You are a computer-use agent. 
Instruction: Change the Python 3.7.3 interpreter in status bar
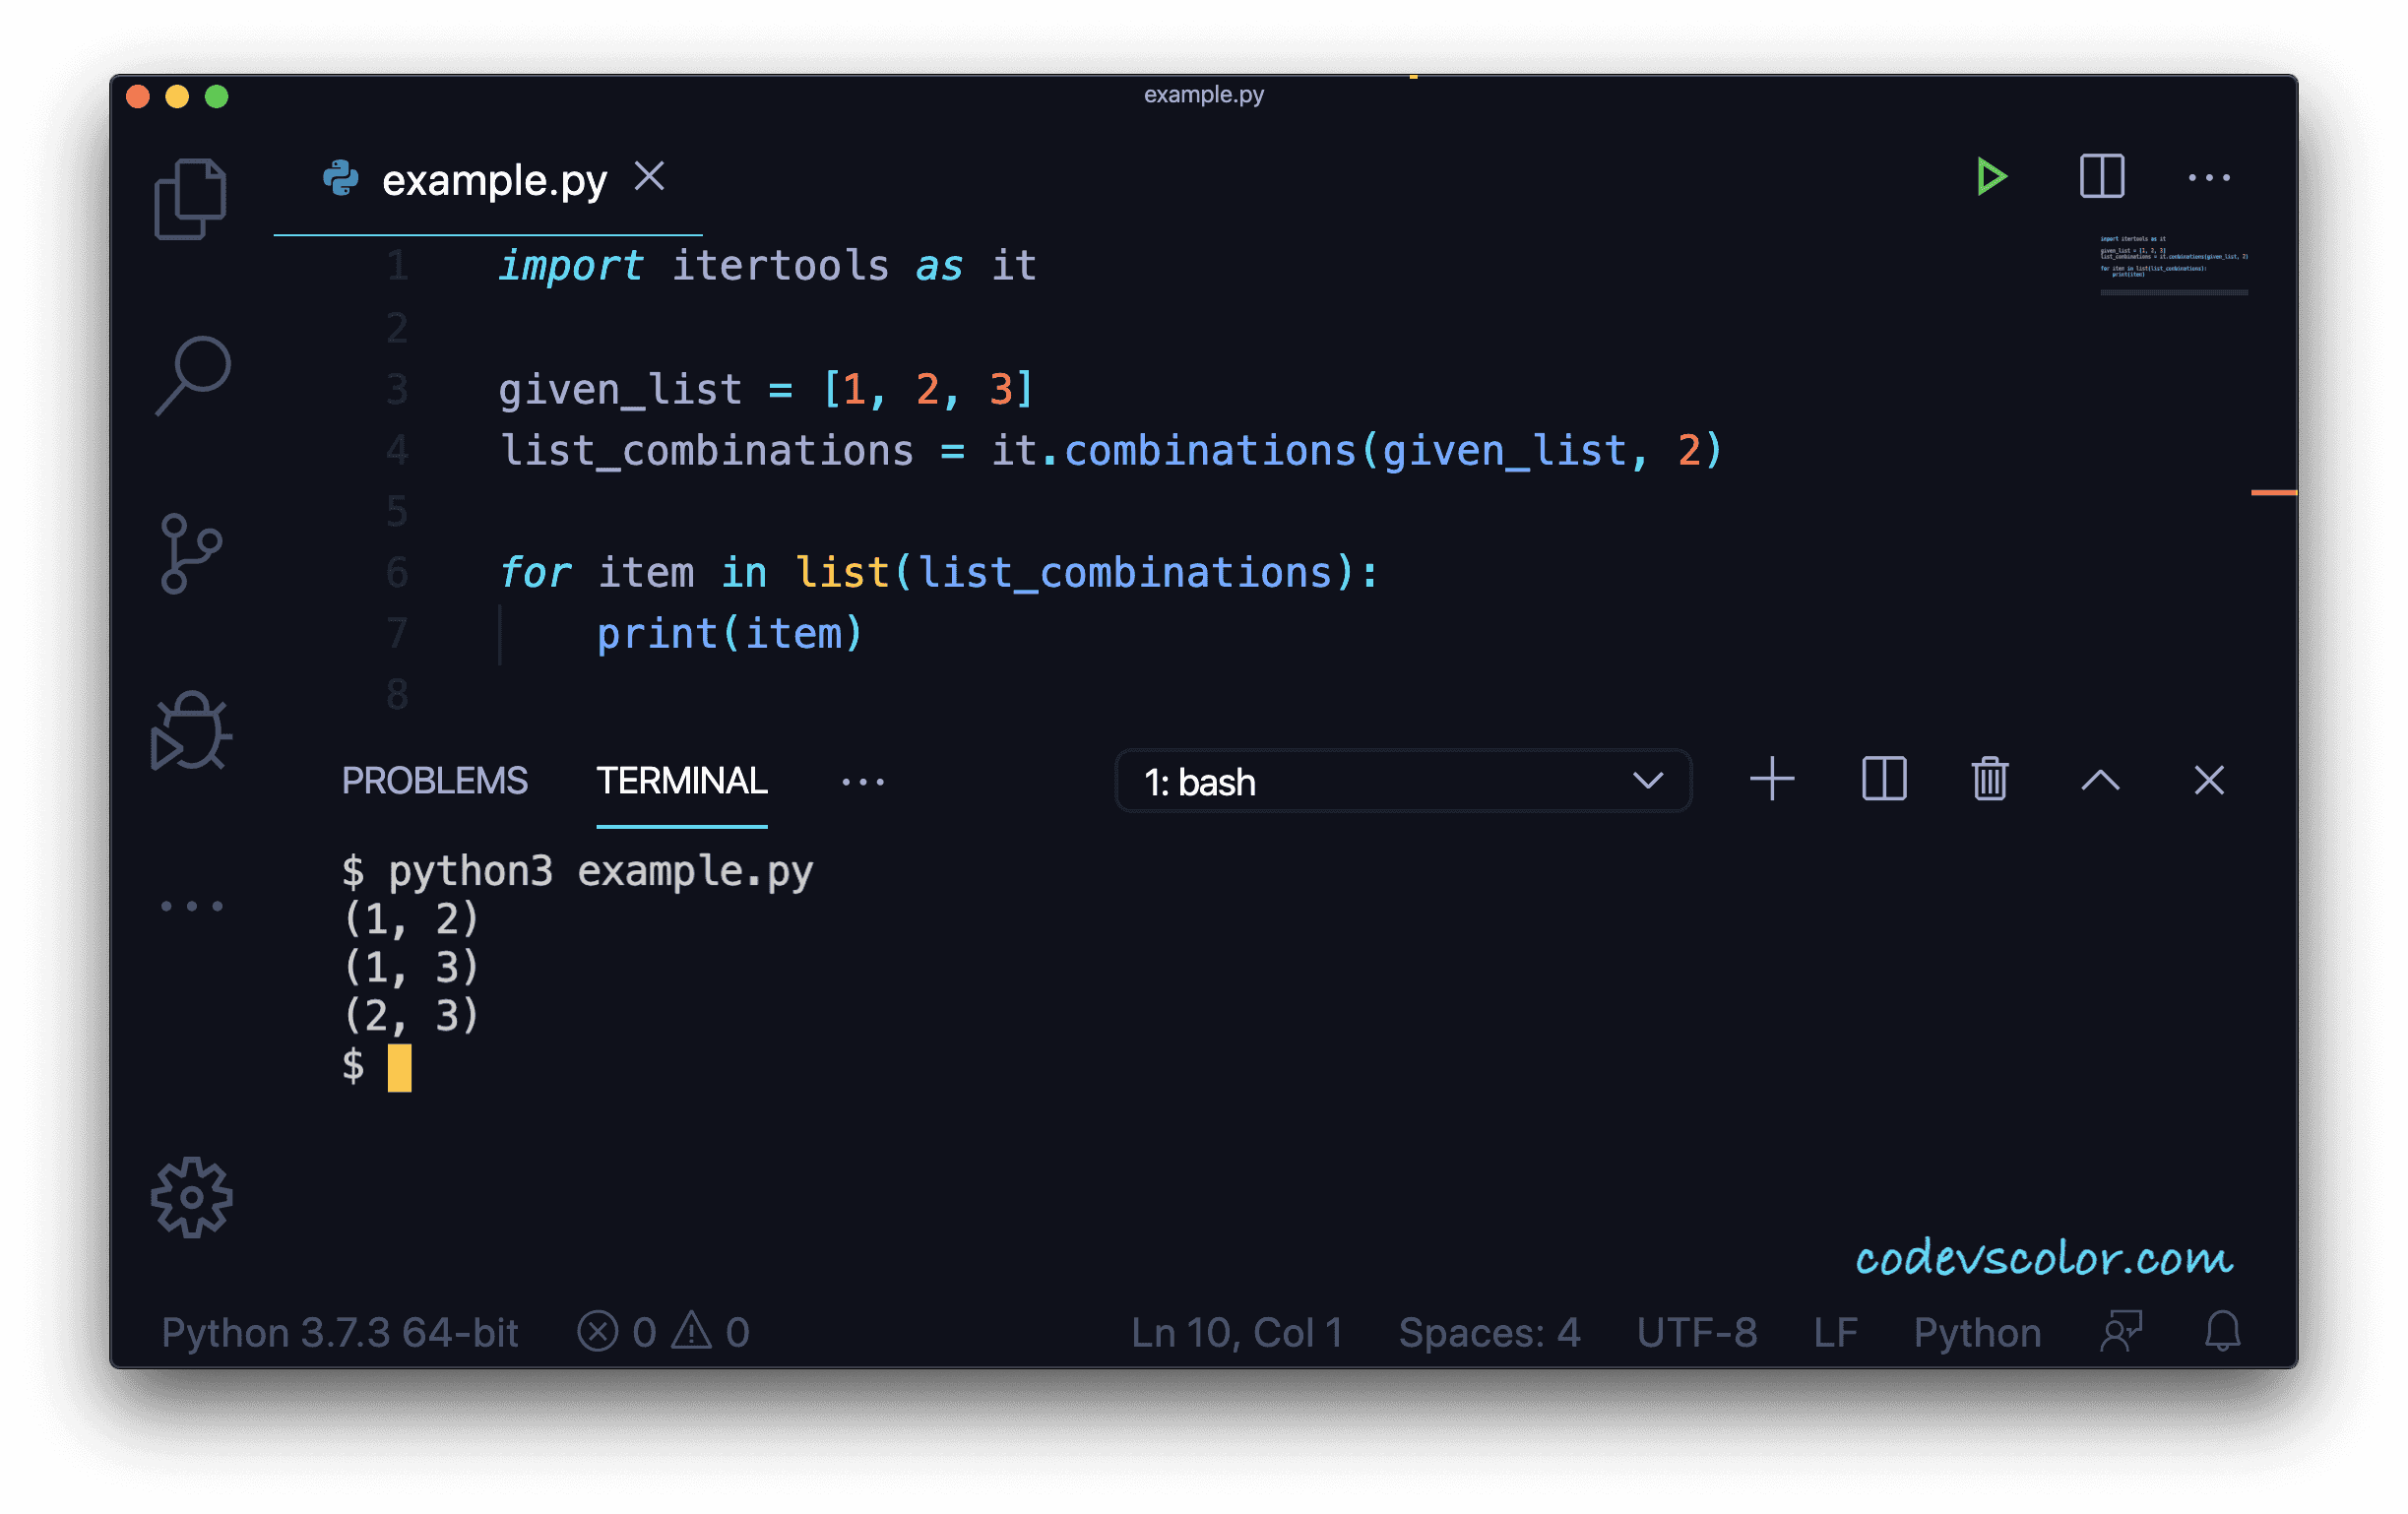click(340, 1332)
